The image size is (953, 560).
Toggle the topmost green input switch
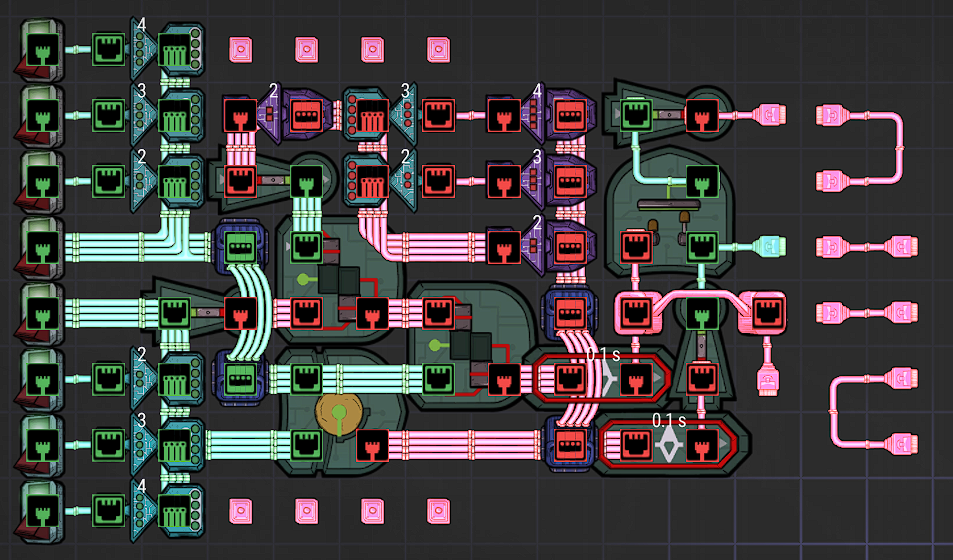coord(40,49)
